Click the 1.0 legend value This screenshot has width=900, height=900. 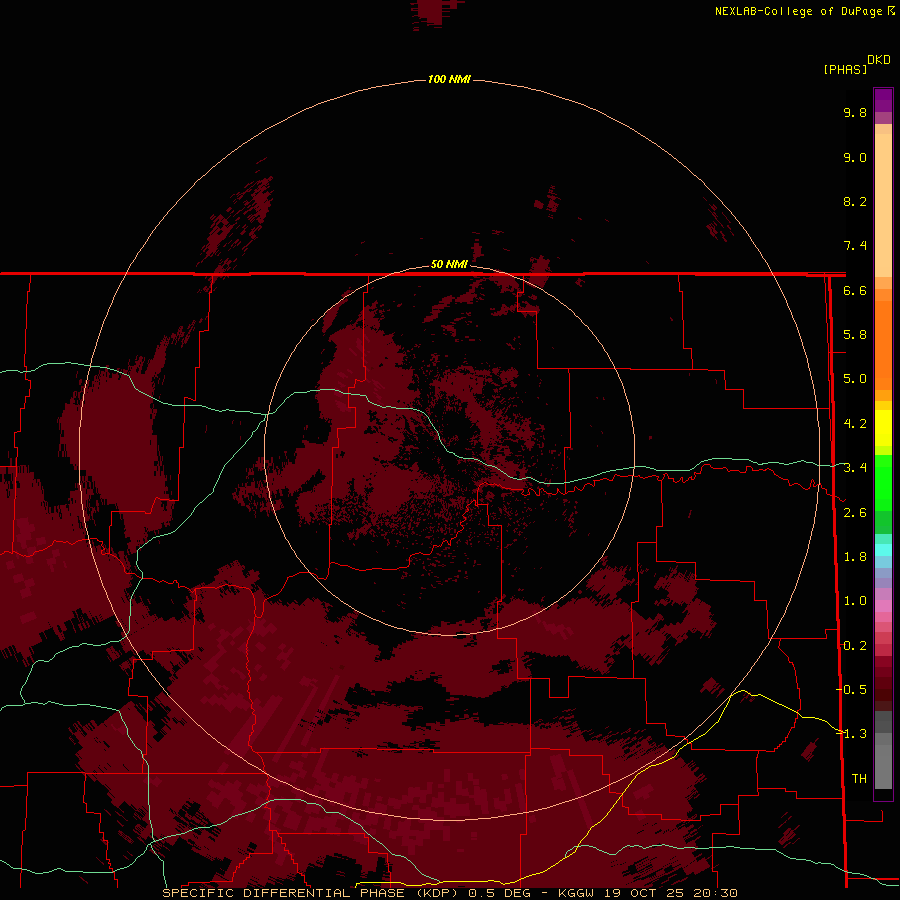pyautogui.click(x=855, y=601)
